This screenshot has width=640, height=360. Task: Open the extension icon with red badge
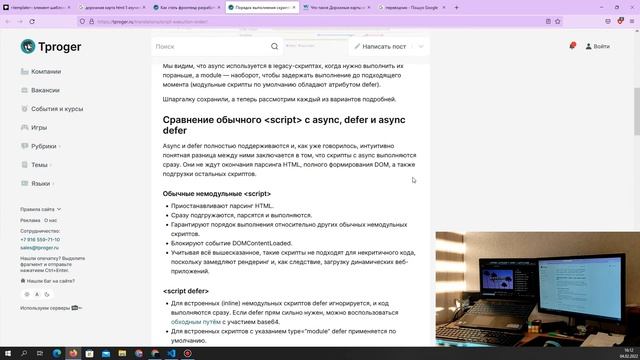pos(620,21)
